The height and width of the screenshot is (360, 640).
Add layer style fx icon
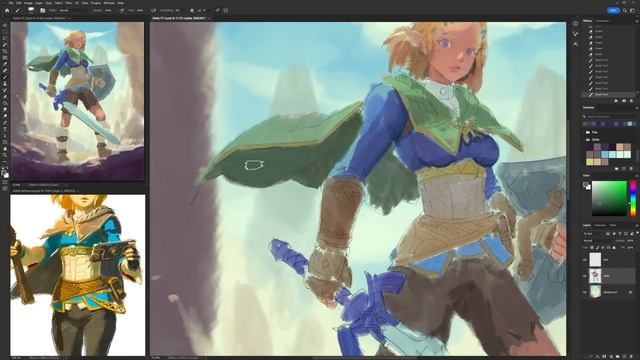click(598, 356)
